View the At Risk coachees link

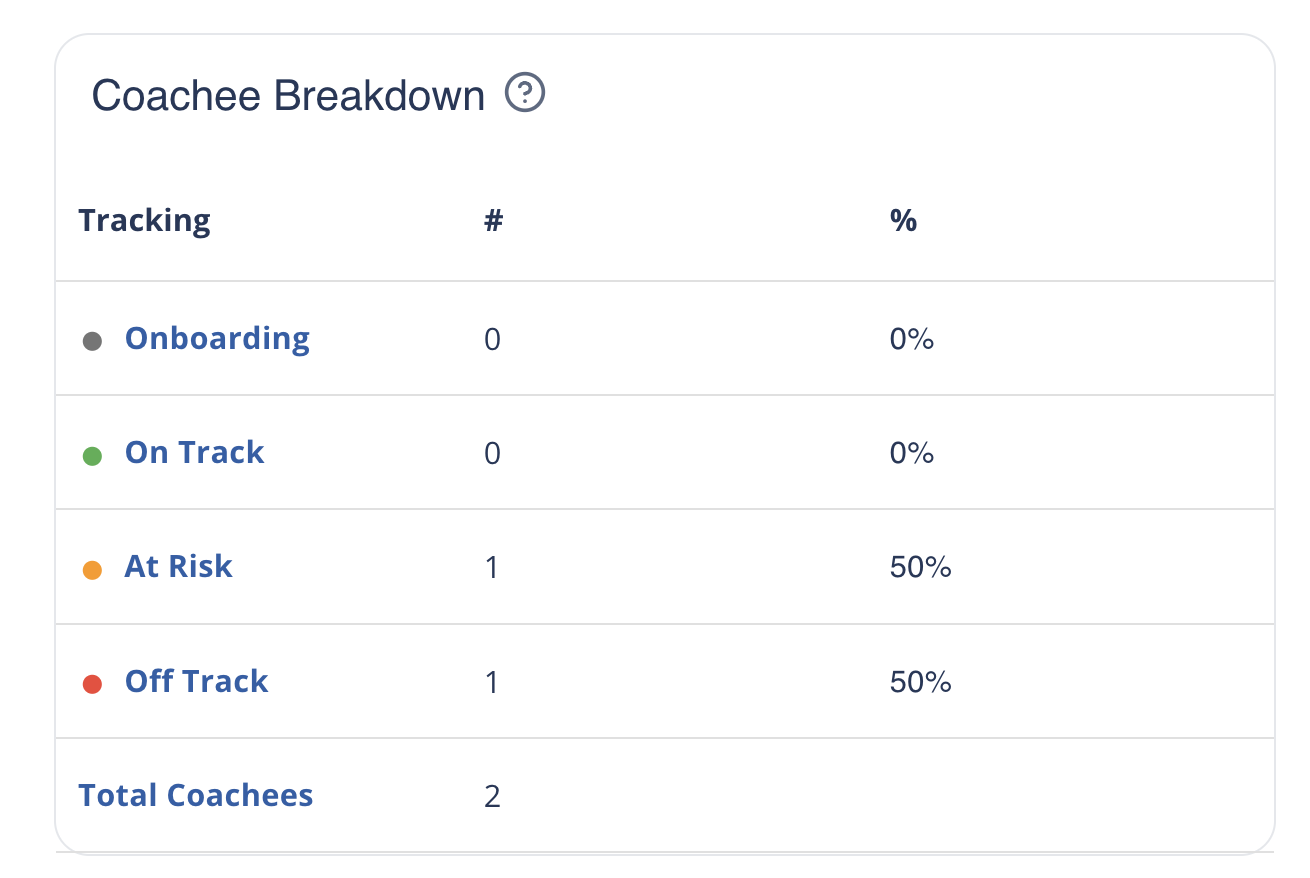(x=178, y=567)
